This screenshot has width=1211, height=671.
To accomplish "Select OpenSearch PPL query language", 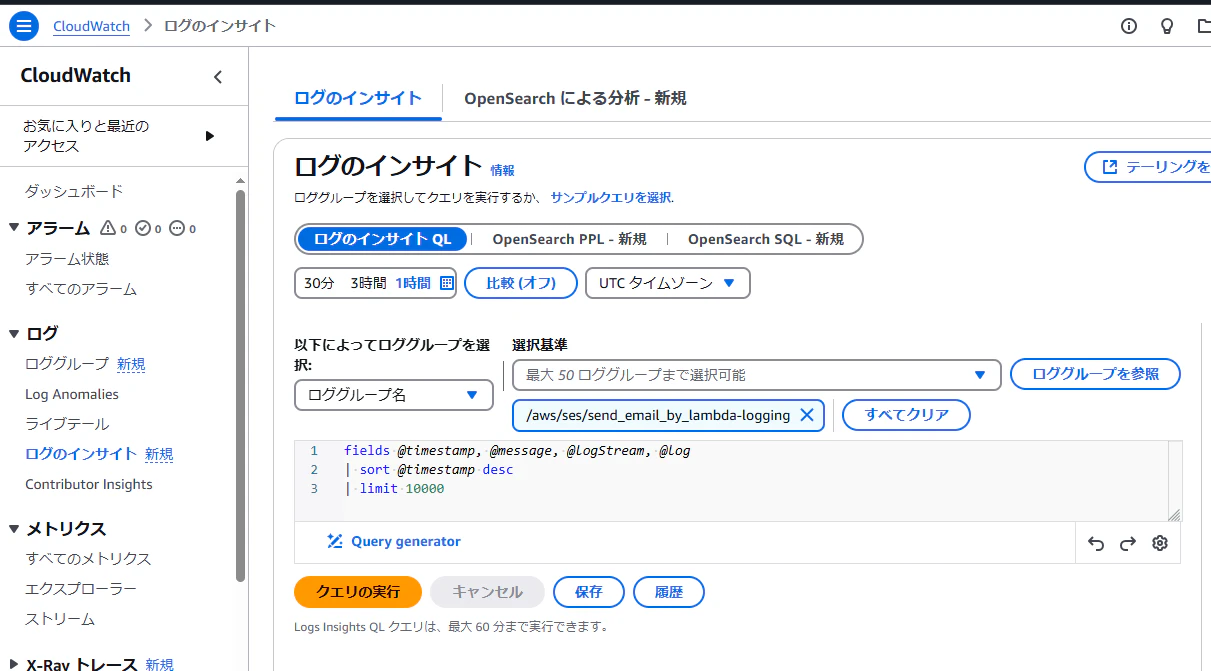I will point(569,239).
